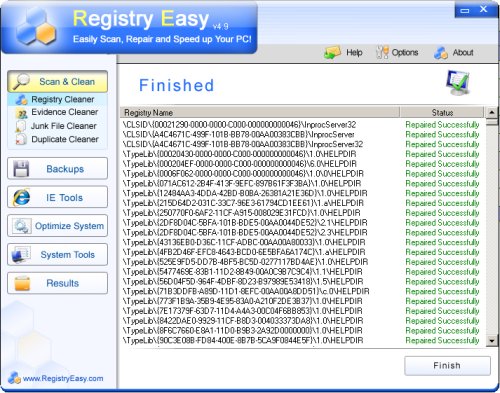Screen dimensions: 500x393
Task: Select the TypeLib {215D64D2 HELPDIR row
Action: tap(302, 203)
